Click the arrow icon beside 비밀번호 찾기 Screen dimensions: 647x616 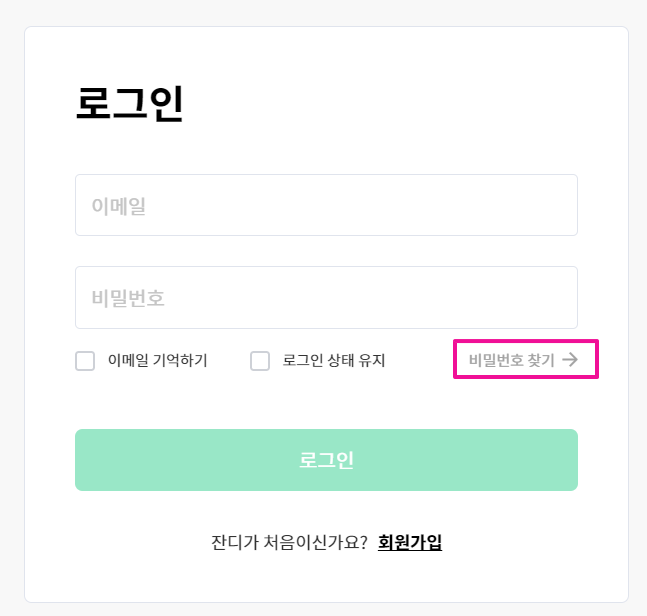(570, 360)
